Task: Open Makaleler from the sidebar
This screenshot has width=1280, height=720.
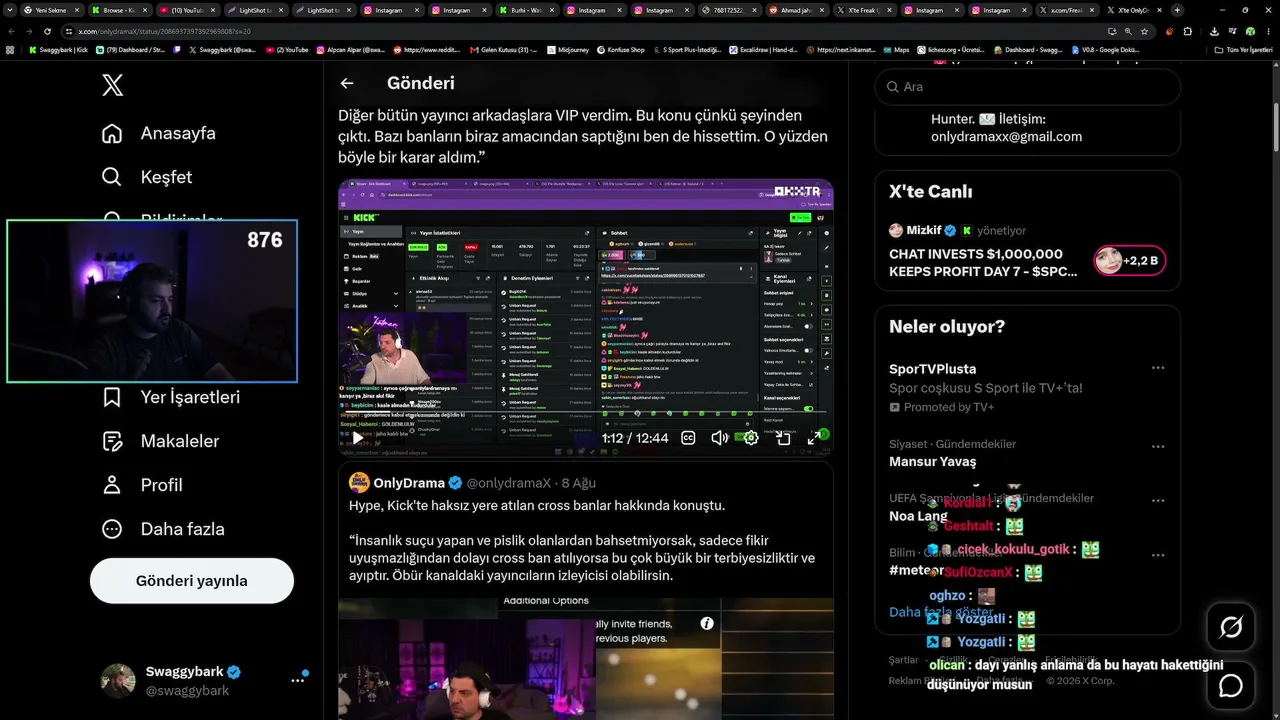Action: tap(161, 441)
